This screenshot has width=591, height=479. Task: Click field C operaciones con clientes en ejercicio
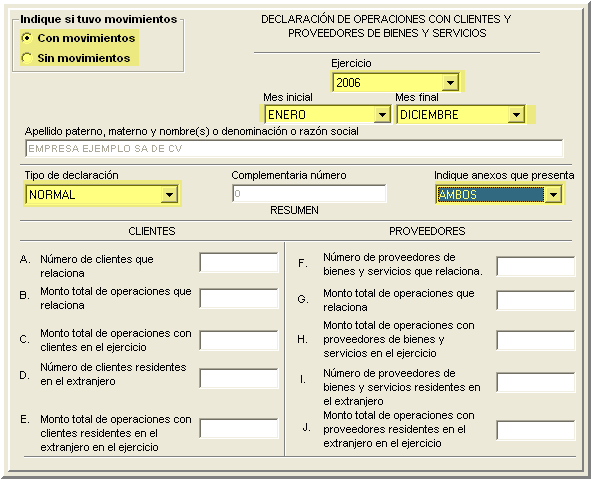(239, 340)
